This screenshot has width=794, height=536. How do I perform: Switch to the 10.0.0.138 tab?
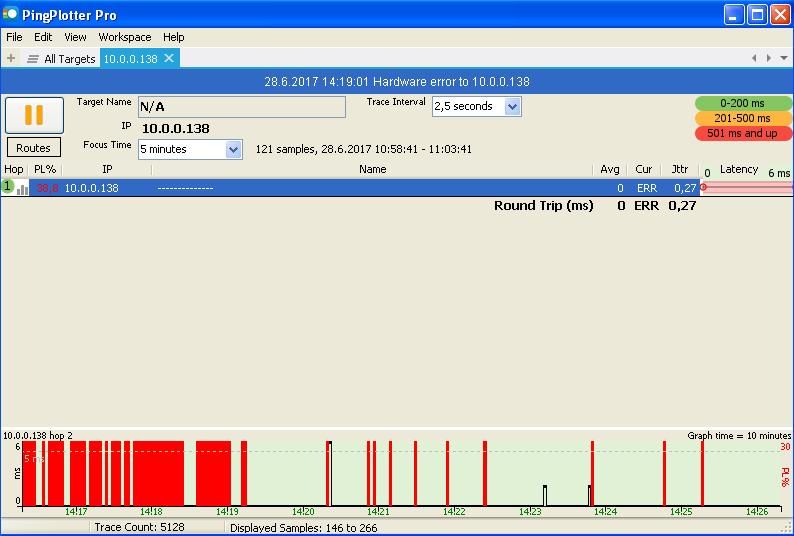131,59
